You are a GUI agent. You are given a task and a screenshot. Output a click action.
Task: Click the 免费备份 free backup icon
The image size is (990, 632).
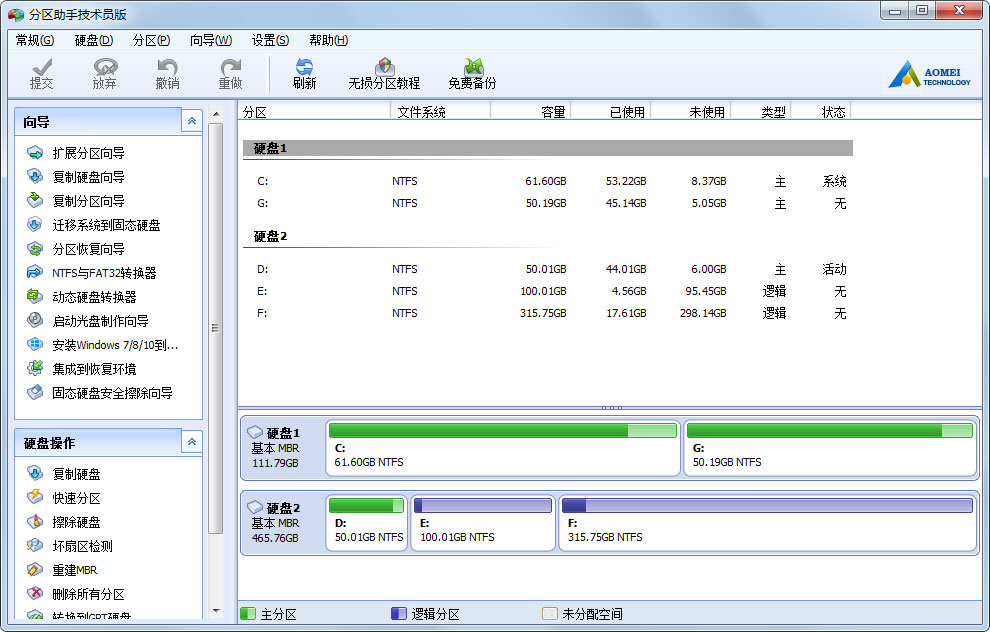[472, 73]
